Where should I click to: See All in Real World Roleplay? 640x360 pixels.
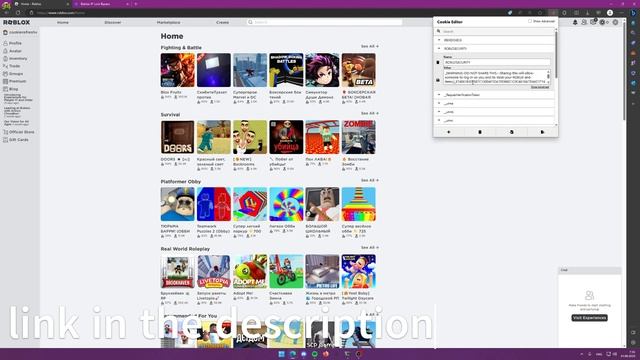(369, 248)
